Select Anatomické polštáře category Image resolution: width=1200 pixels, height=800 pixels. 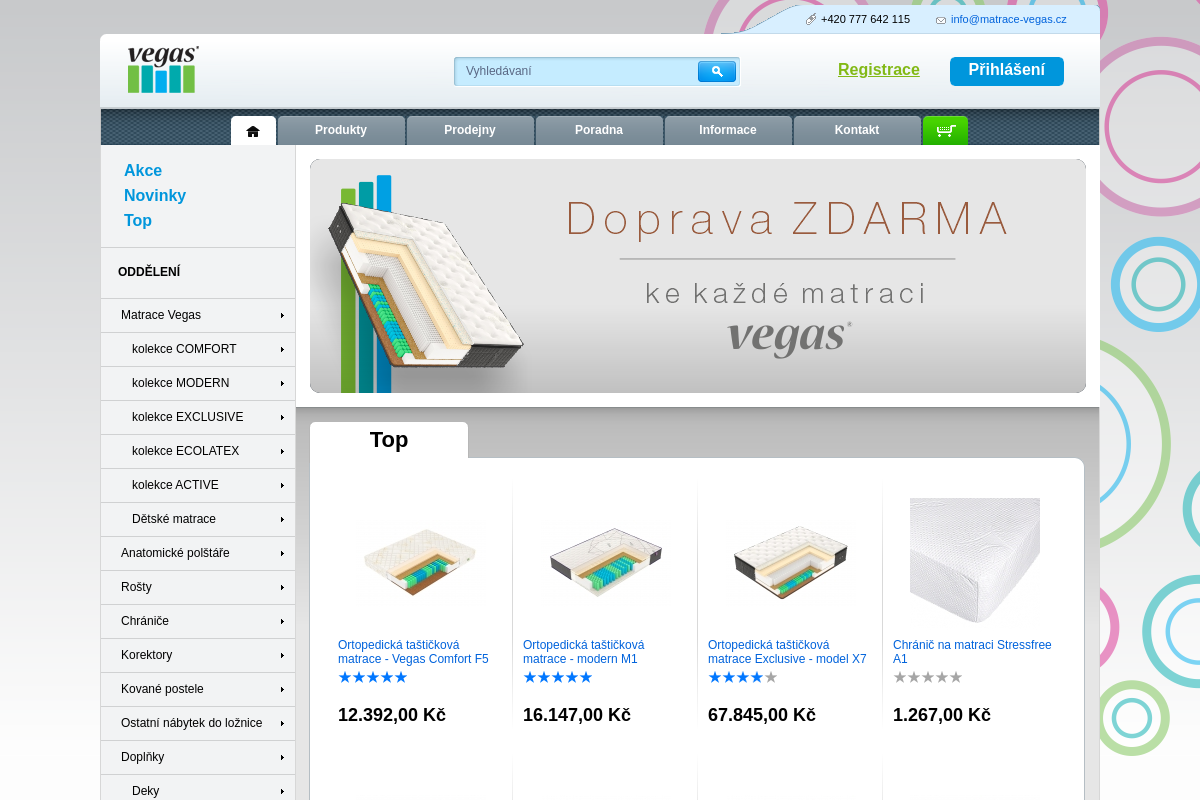[175, 554]
